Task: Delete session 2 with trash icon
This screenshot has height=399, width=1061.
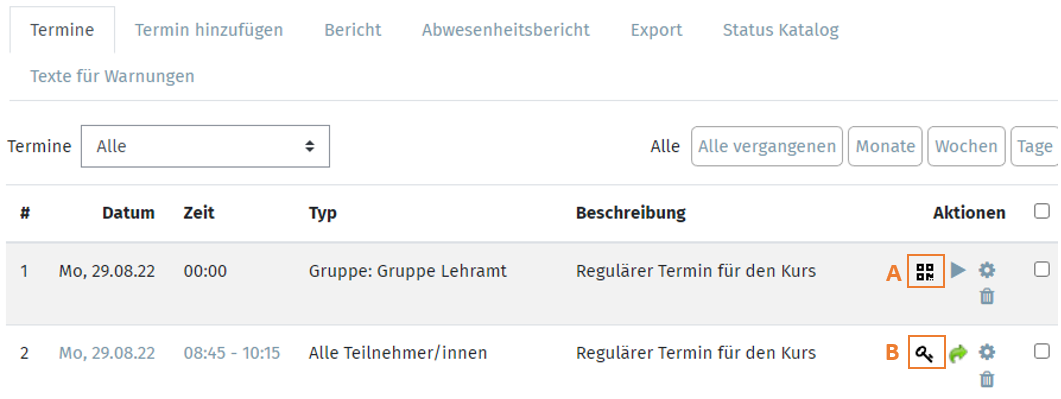Action: [987, 379]
